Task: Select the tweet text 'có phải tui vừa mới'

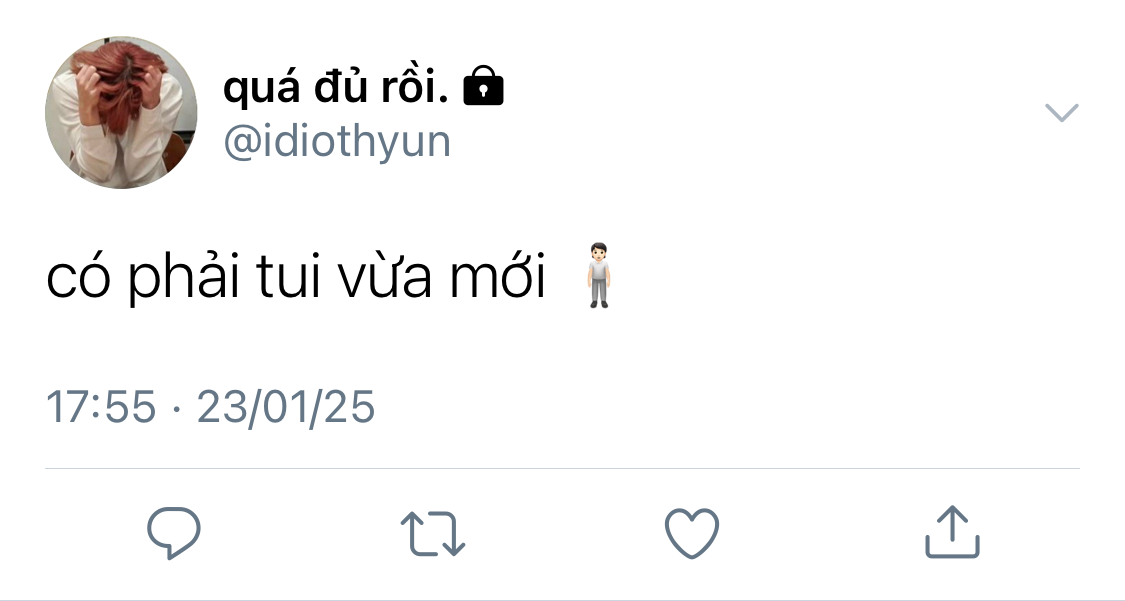Action: click(x=296, y=276)
